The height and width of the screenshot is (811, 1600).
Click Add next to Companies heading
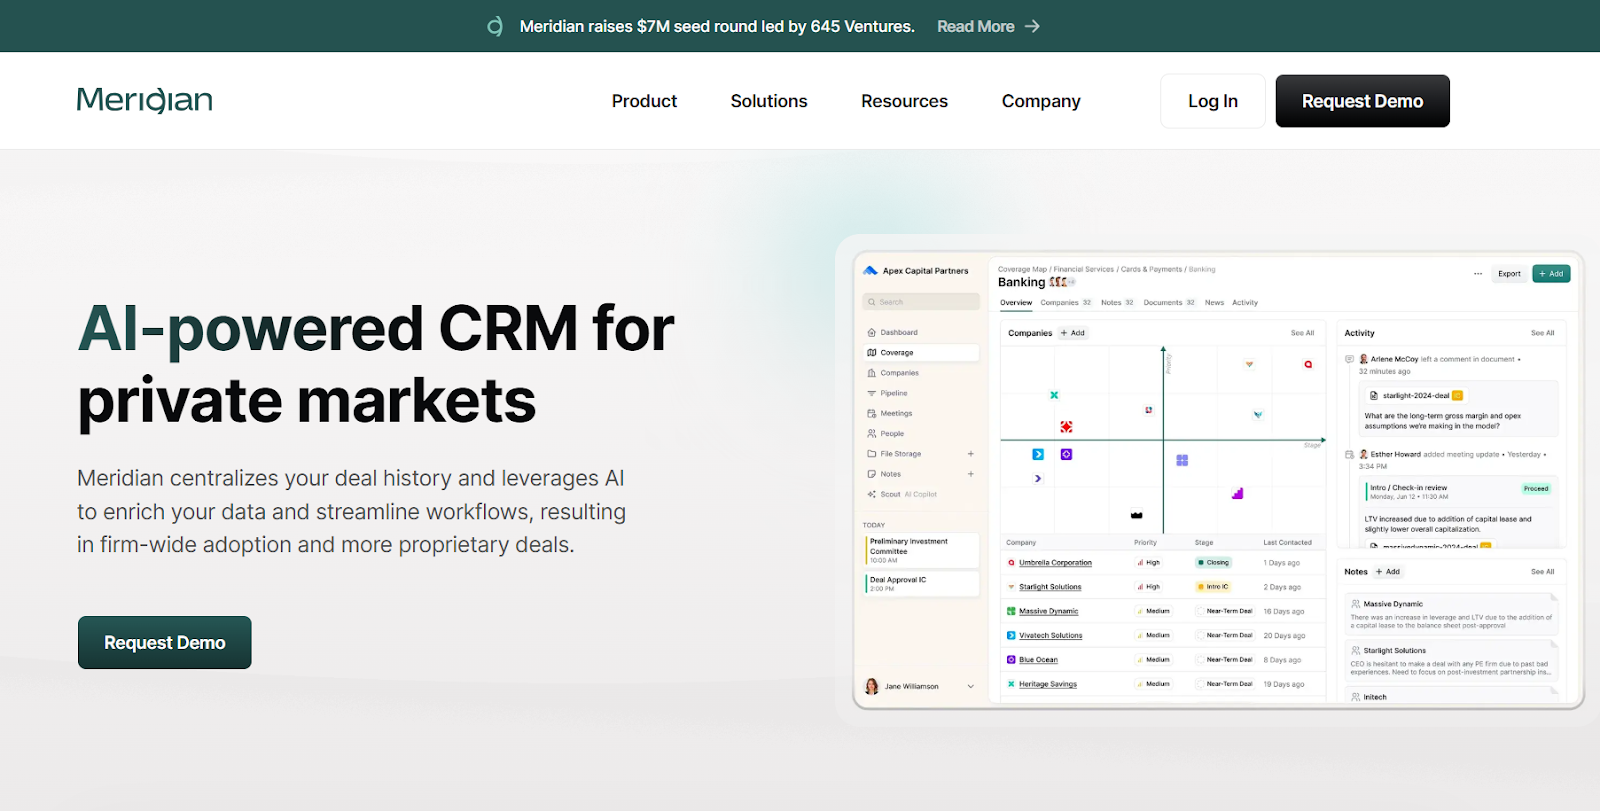pyautogui.click(x=1073, y=333)
